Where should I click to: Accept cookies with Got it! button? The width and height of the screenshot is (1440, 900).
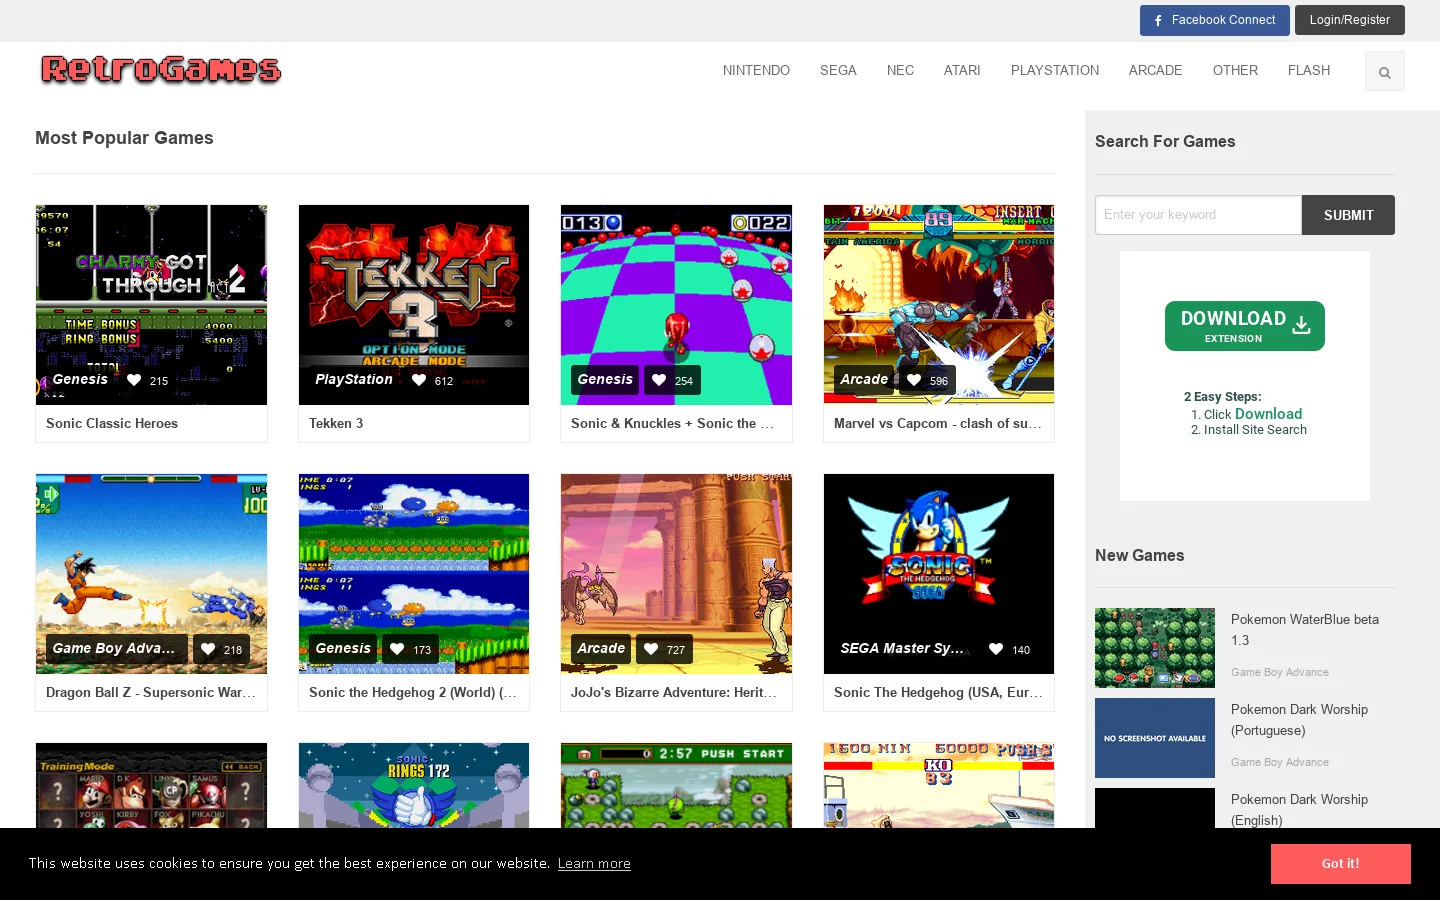point(1340,864)
